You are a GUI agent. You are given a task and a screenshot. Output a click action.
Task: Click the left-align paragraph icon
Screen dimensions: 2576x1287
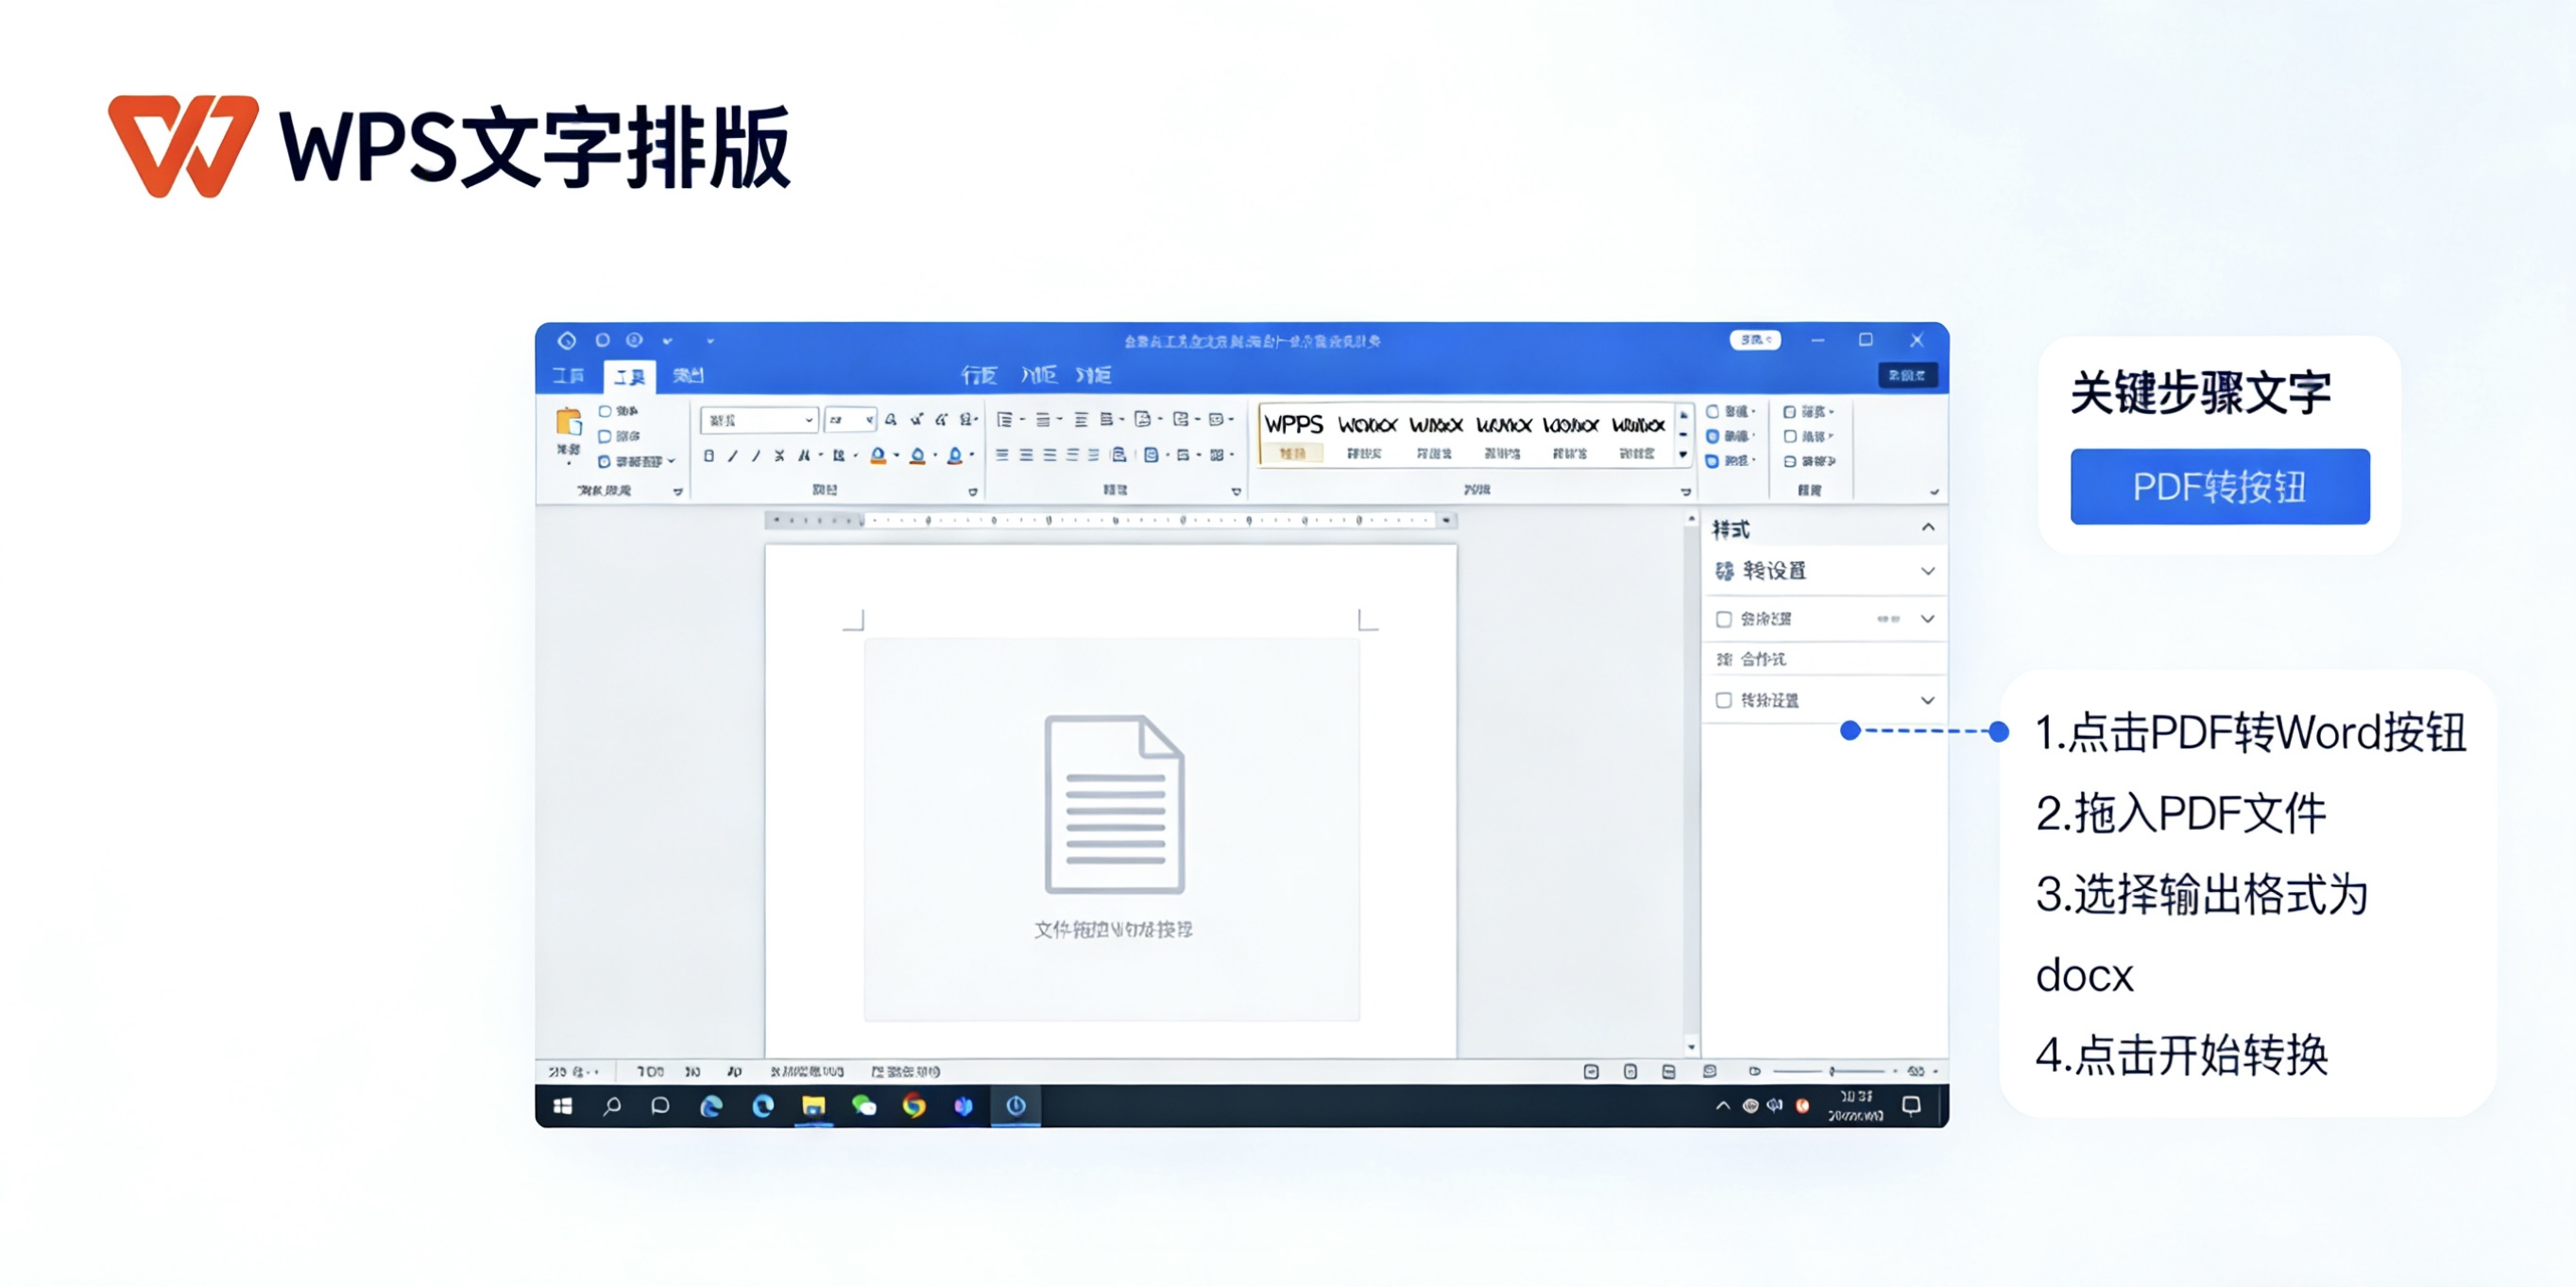(1002, 455)
